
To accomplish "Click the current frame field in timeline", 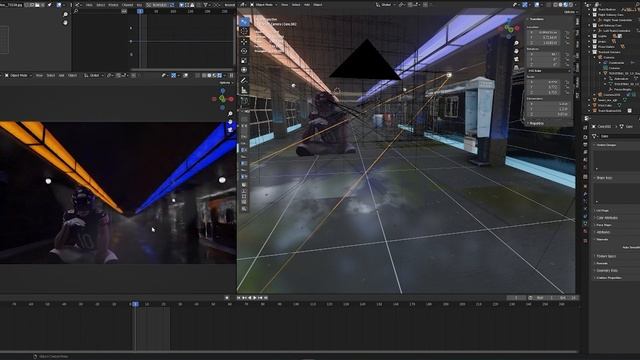I will [x=516, y=298].
